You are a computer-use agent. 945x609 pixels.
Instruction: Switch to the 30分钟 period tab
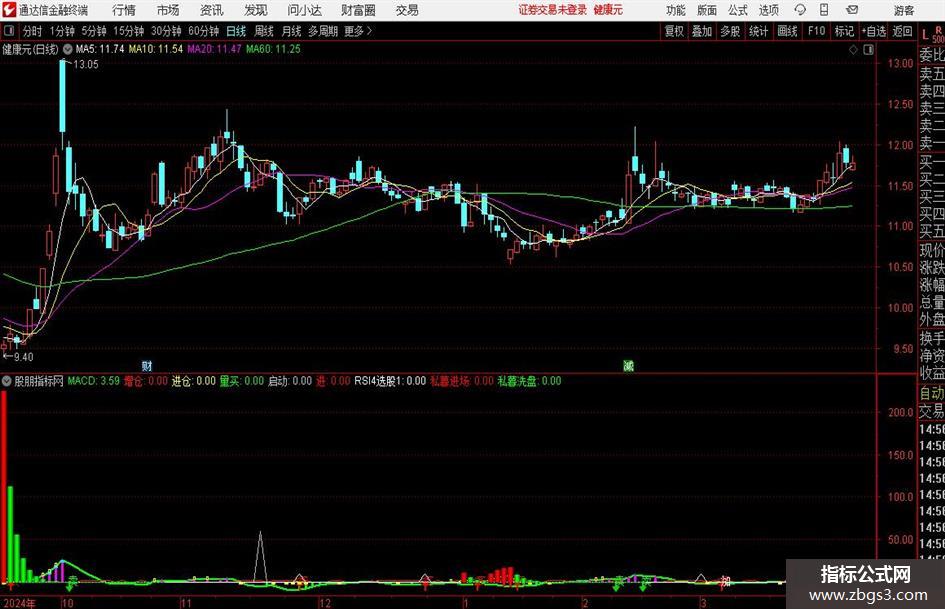tap(166, 31)
